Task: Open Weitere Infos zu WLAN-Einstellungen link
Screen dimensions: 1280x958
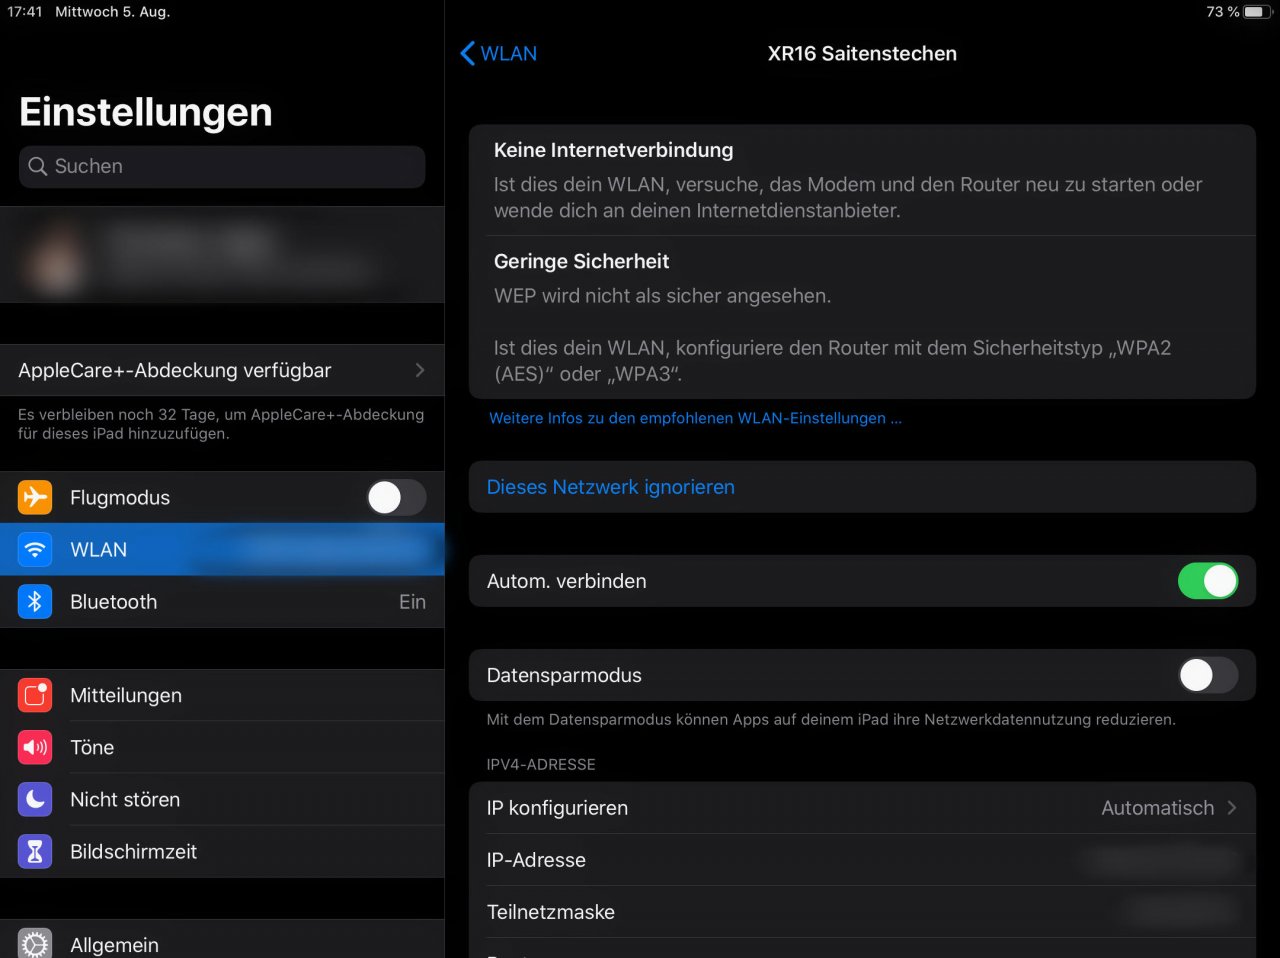Action: 695,418
